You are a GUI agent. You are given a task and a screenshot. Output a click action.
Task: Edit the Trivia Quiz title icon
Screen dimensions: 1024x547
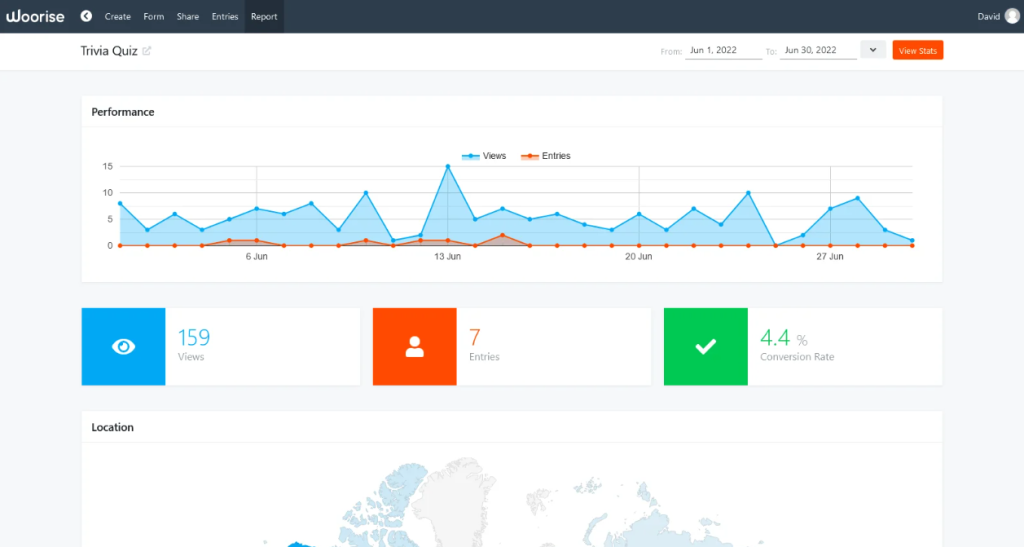pos(146,51)
